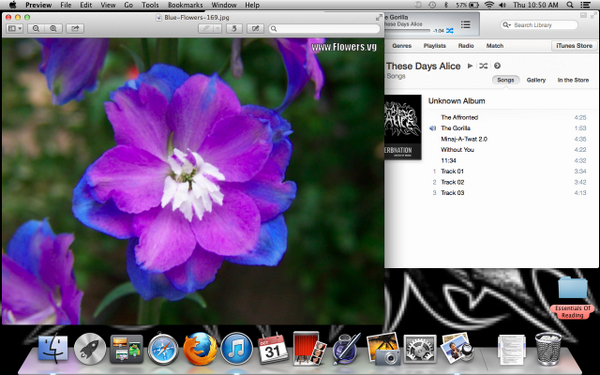Viewport: 600px width, 375px height.
Task: Switch to Genres tab in iTunes
Action: pyautogui.click(x=402, y=46)
